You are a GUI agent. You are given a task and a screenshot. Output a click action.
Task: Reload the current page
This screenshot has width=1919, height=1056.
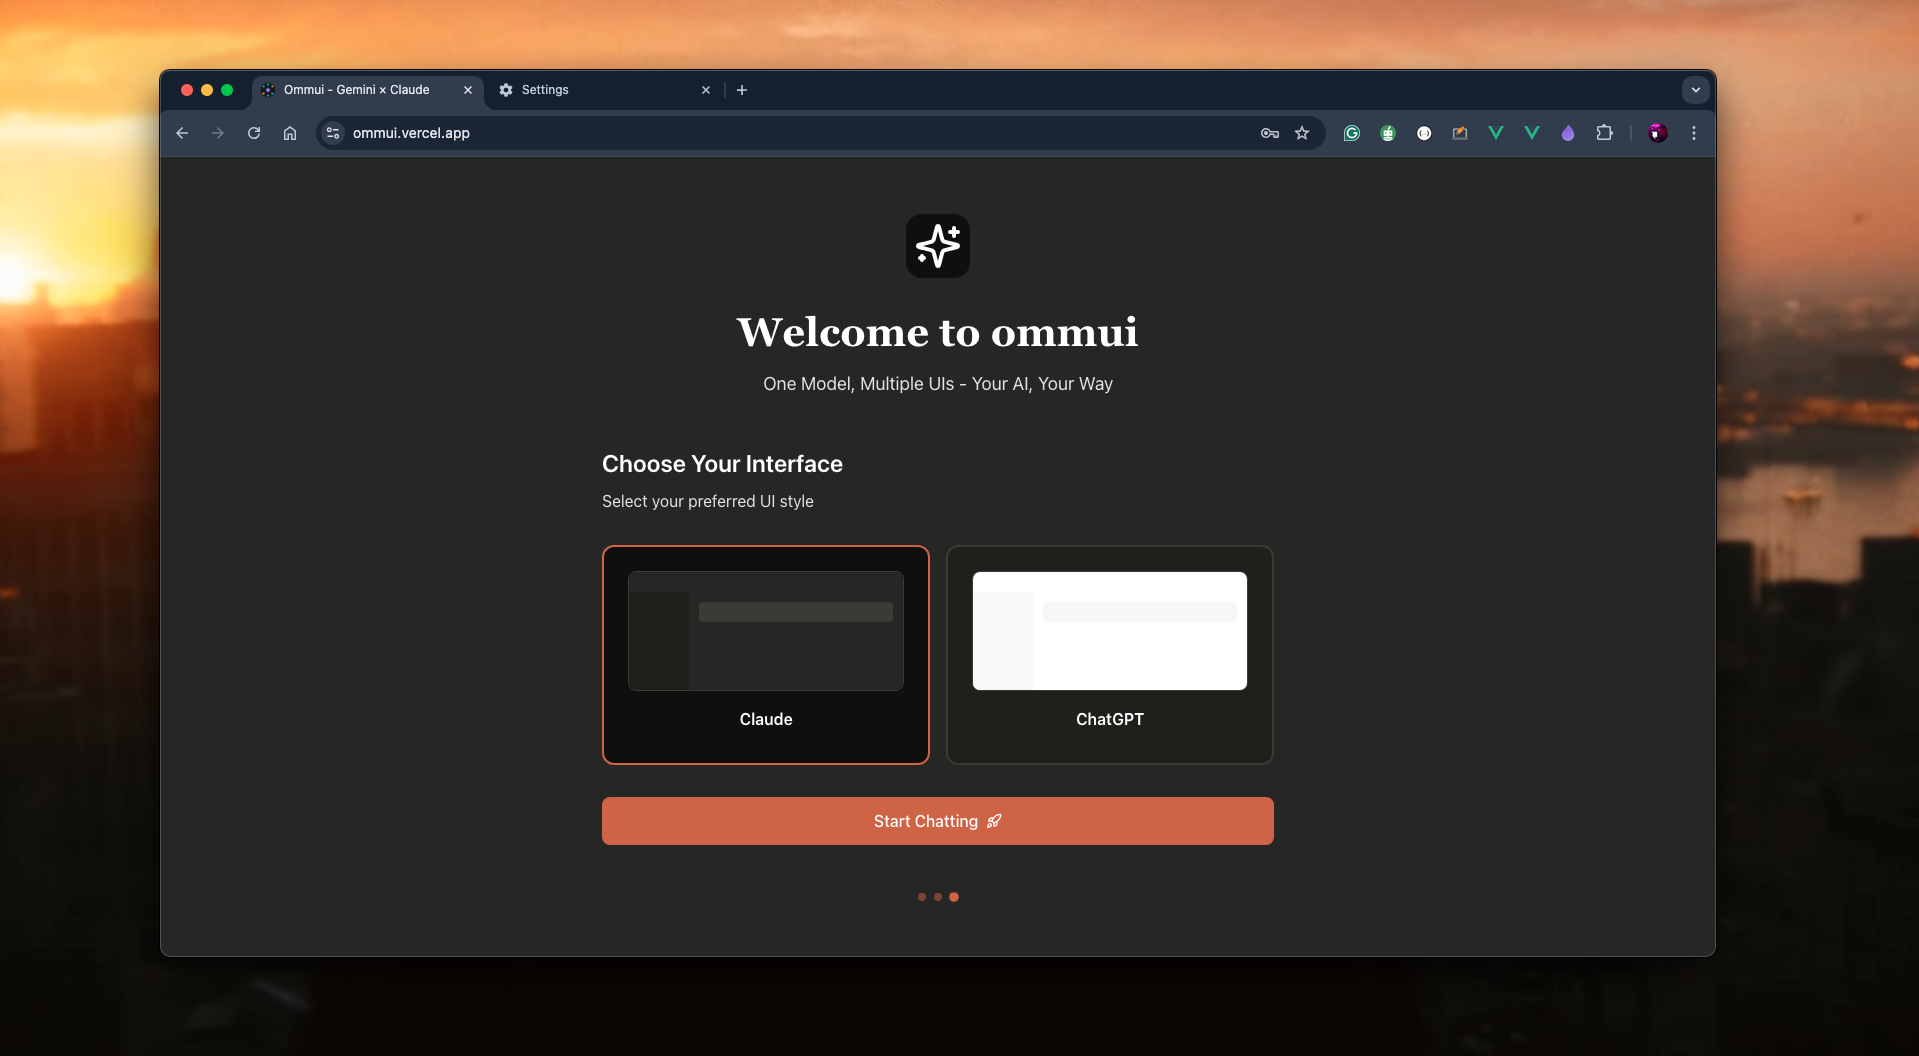(x=254, y=133)
